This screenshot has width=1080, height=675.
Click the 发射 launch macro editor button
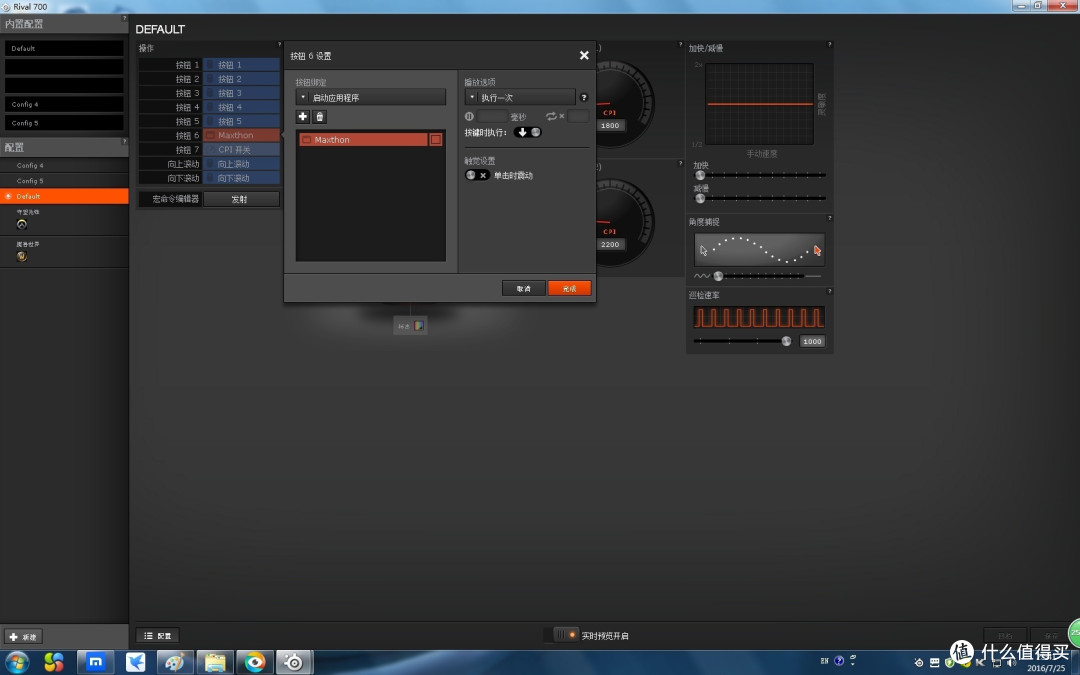point(241,199)
